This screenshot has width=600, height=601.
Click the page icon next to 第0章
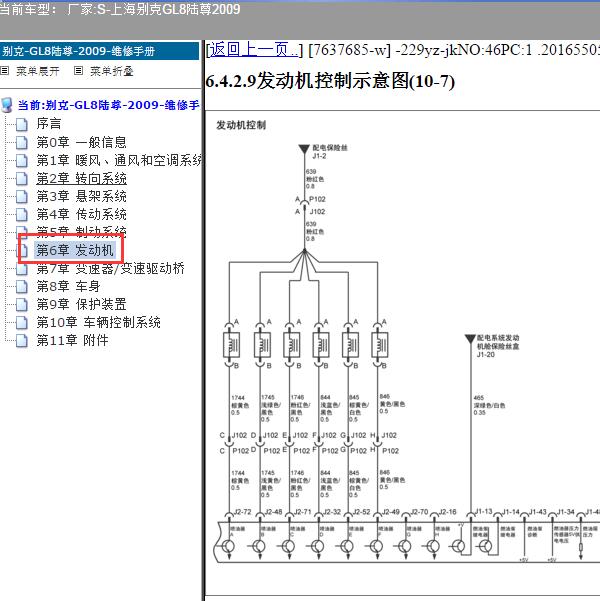tap(22, 143)
